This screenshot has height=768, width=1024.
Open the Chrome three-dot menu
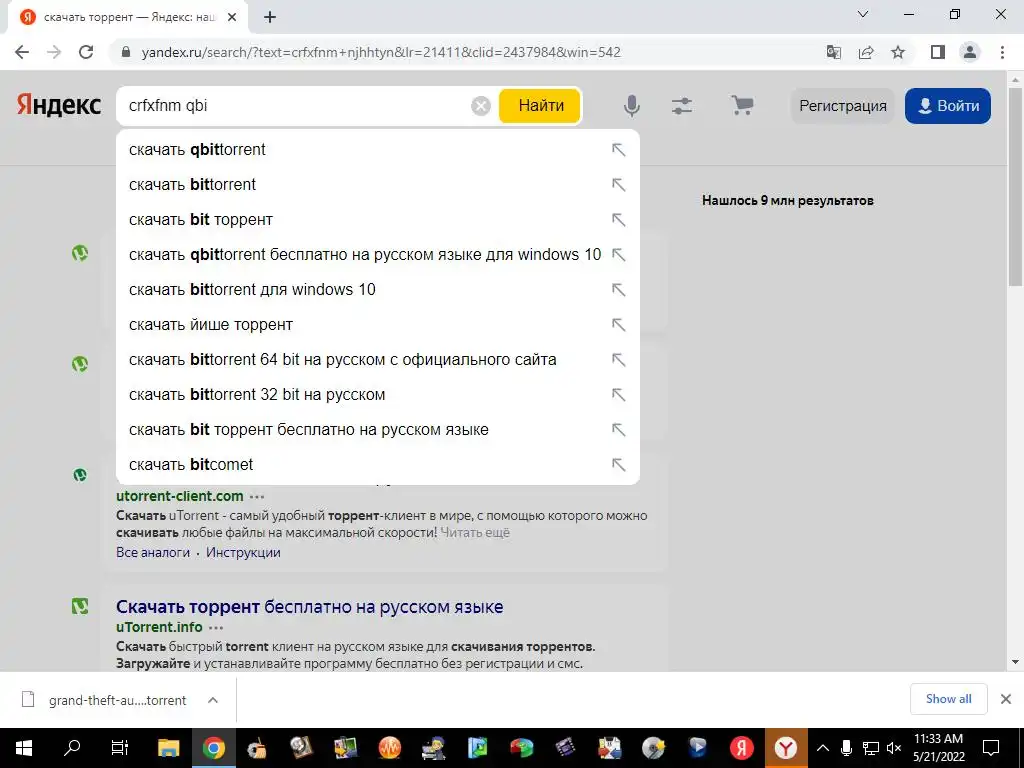(x=1002, y=52)
